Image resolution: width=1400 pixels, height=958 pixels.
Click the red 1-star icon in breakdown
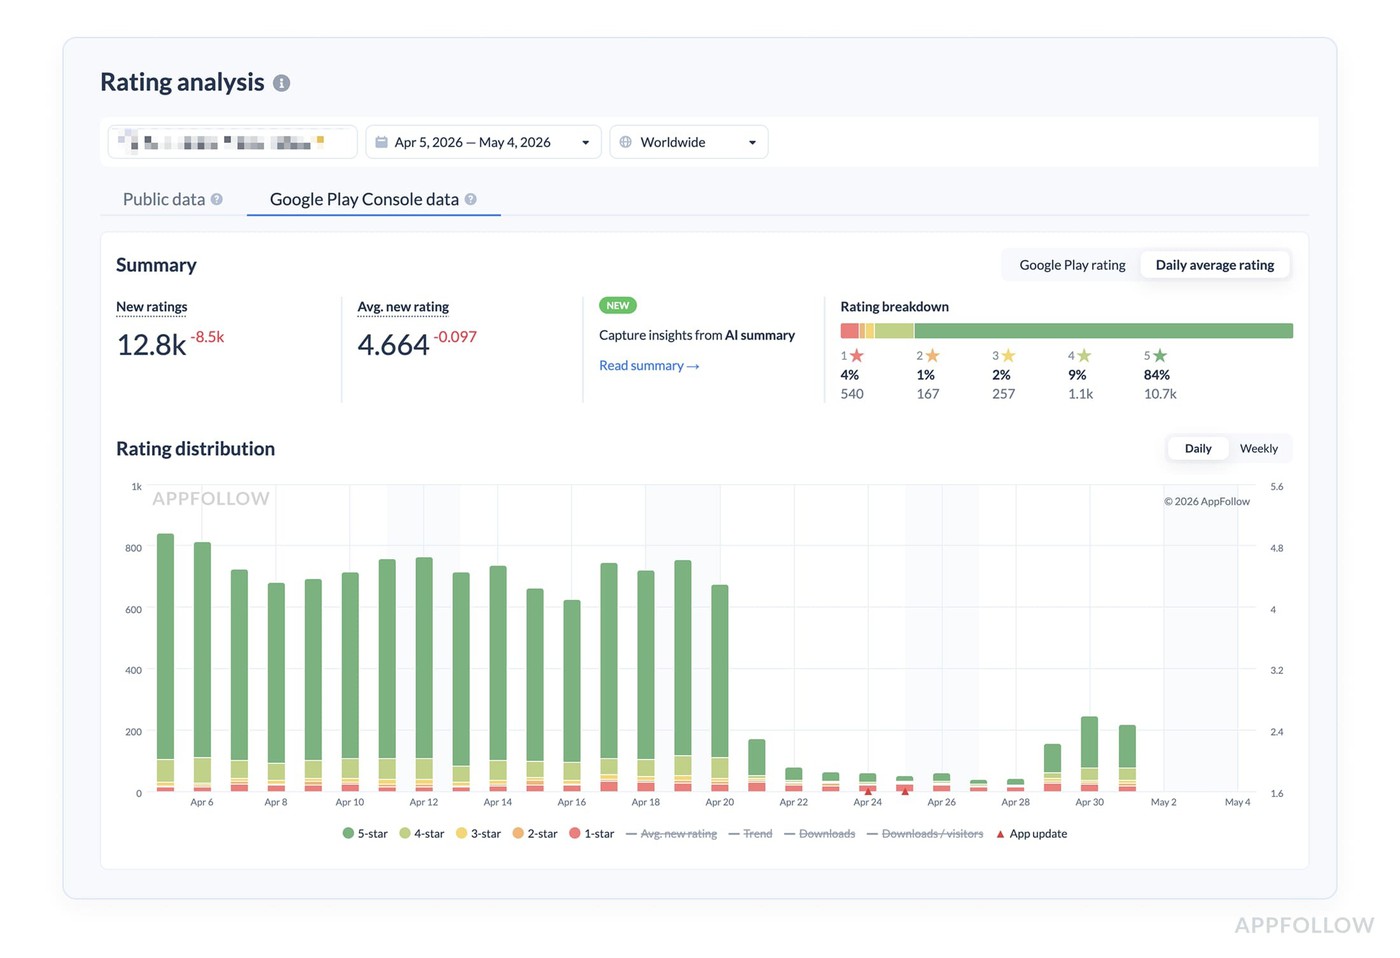click(857, 355)
